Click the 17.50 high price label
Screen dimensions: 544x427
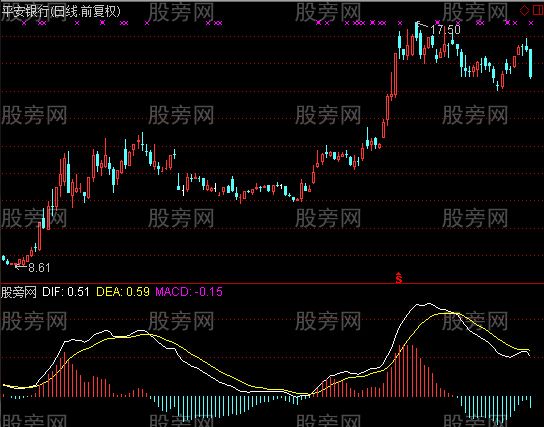446,30
